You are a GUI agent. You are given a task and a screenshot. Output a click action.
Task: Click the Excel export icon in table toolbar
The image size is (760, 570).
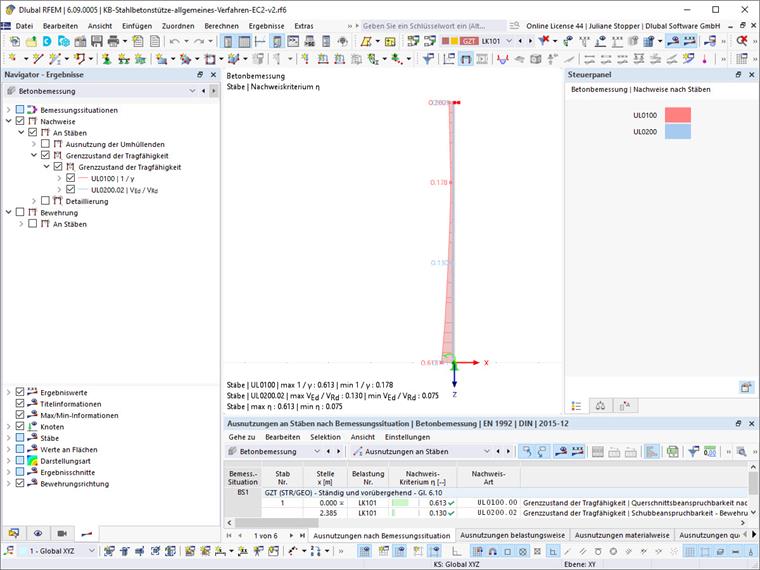click(x=672, y=452)
